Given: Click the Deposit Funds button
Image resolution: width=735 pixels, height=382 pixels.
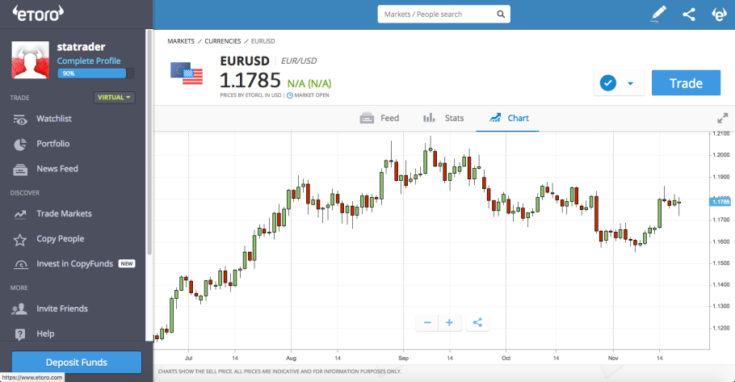Looking at the screenshot, I should tap(76, 362).
